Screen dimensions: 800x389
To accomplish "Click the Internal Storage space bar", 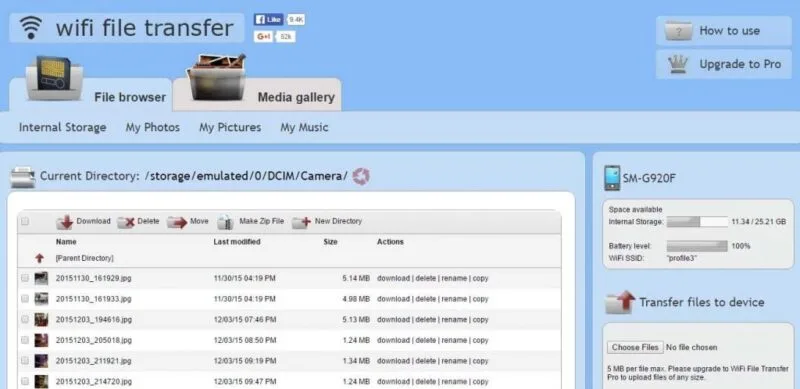I will pyautogui.click(x=697, y=222).
